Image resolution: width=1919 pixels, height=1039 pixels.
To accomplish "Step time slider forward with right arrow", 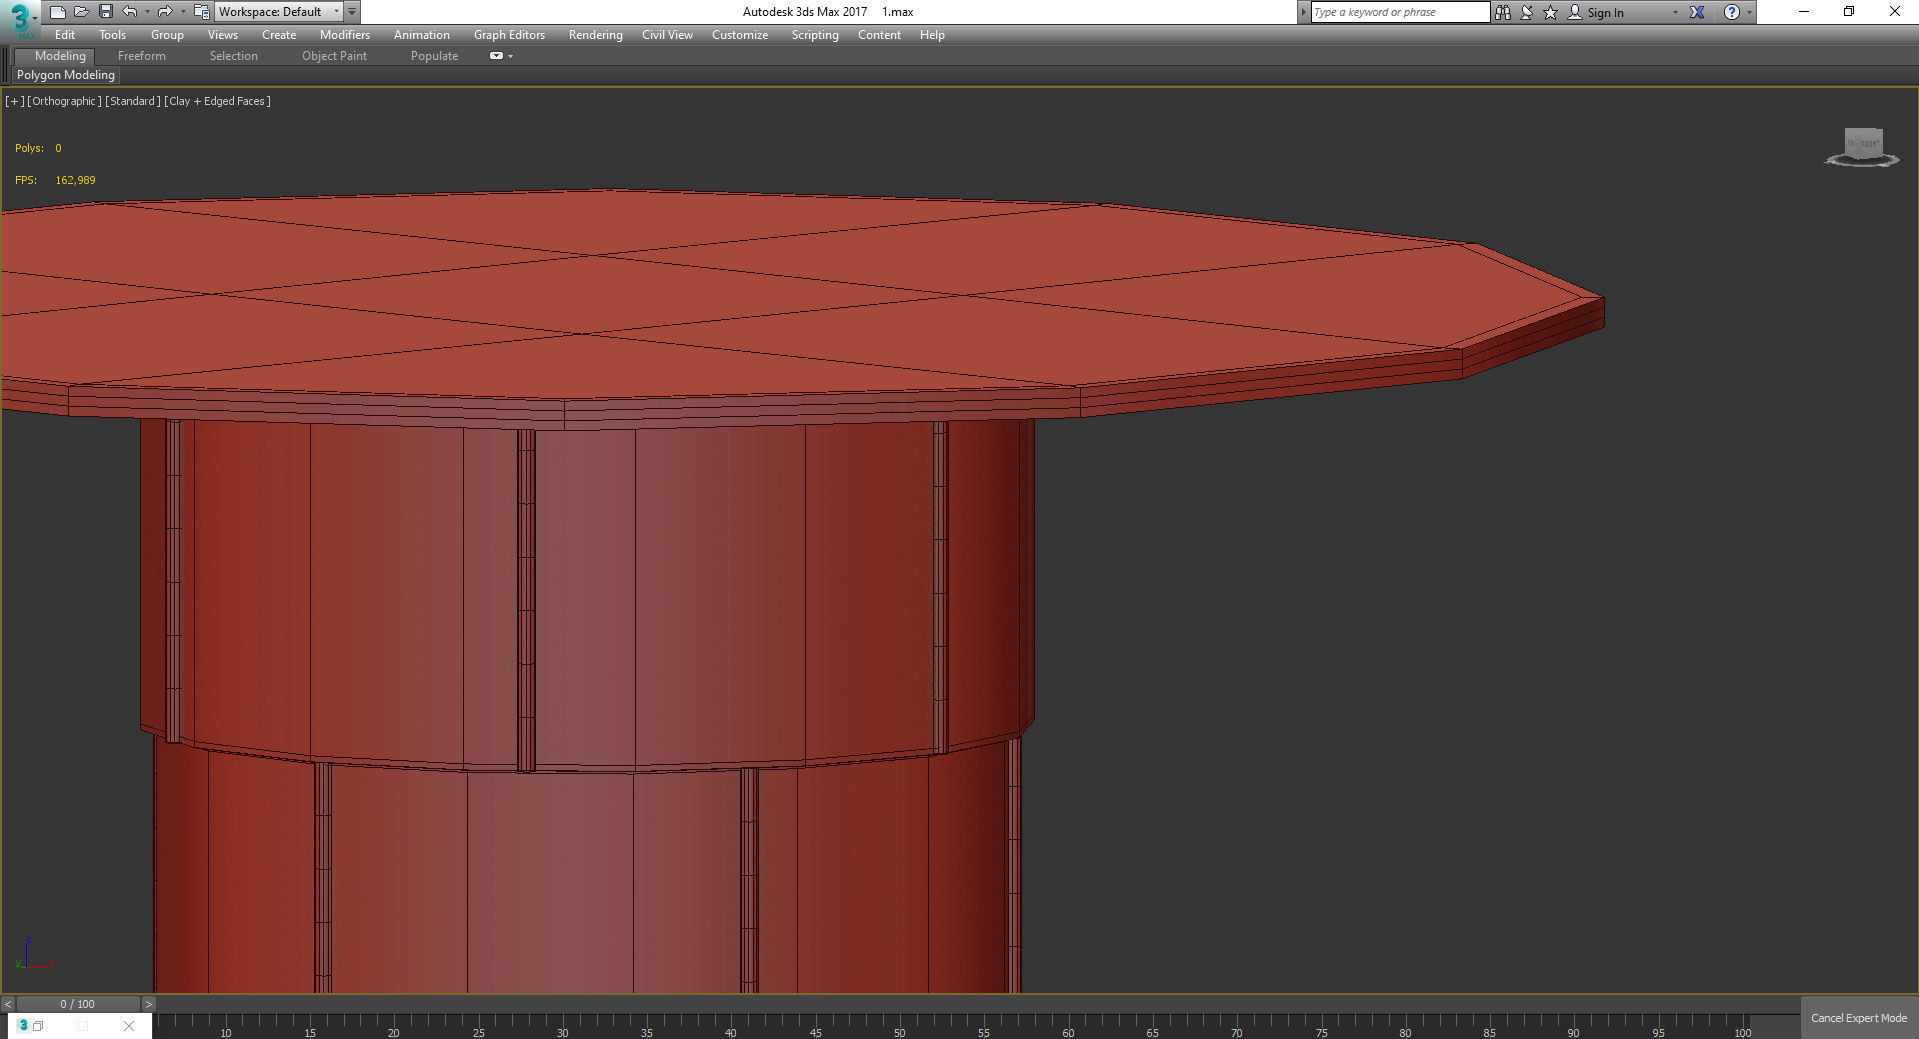I will point(148,1004).
